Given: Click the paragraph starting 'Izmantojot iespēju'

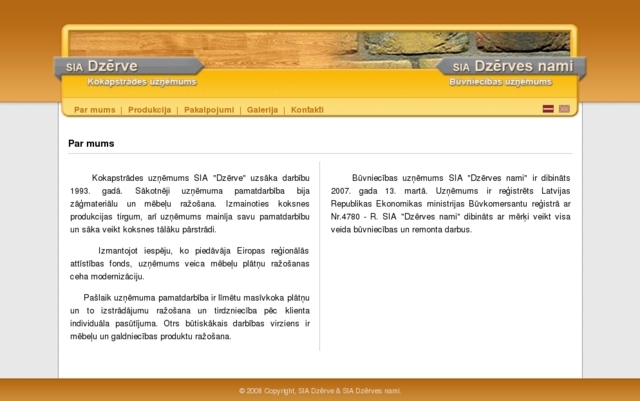Looking at the screenshot, I should pos(190,263).
